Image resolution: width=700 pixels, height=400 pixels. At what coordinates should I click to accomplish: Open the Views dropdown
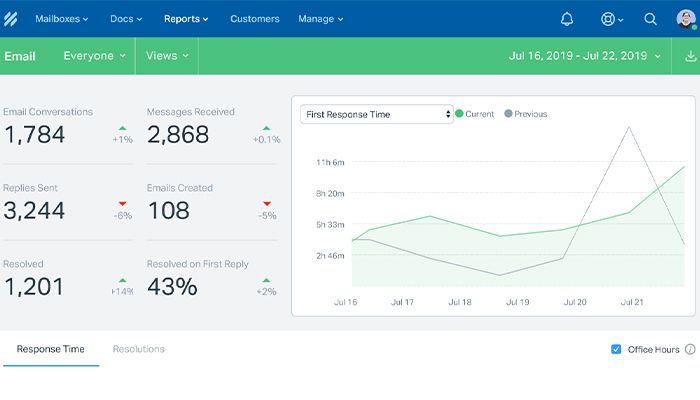point(166,56)
